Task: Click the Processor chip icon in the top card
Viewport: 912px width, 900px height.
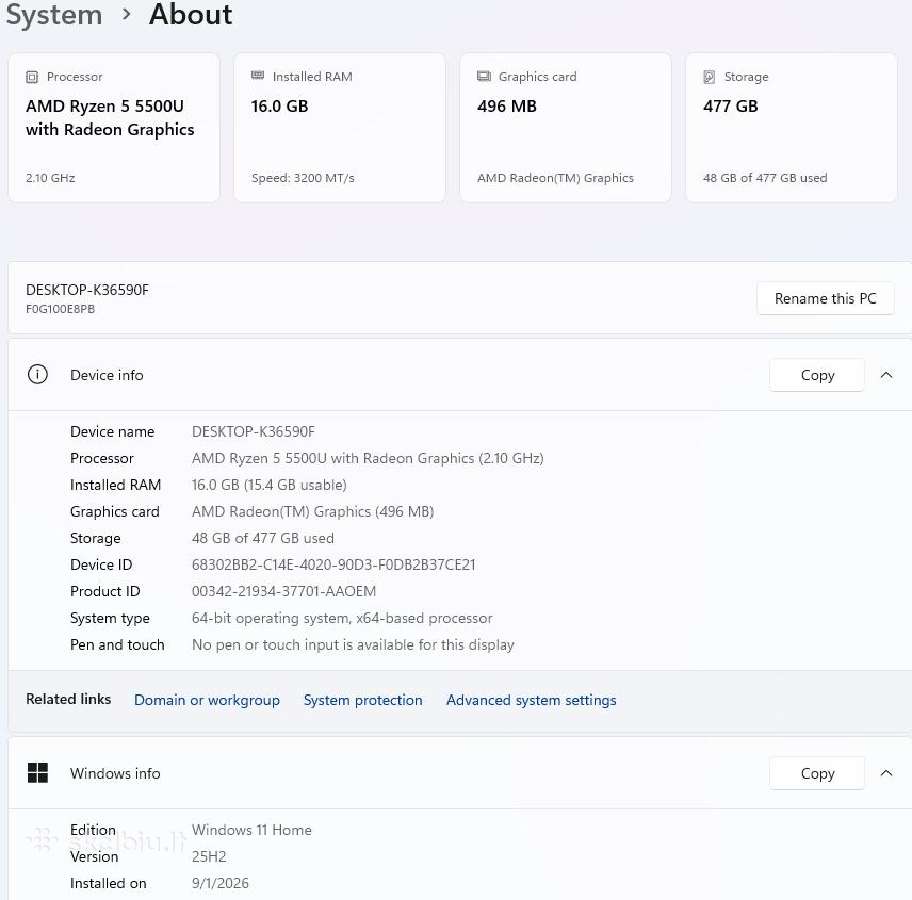Action: (x=32, y=77)
